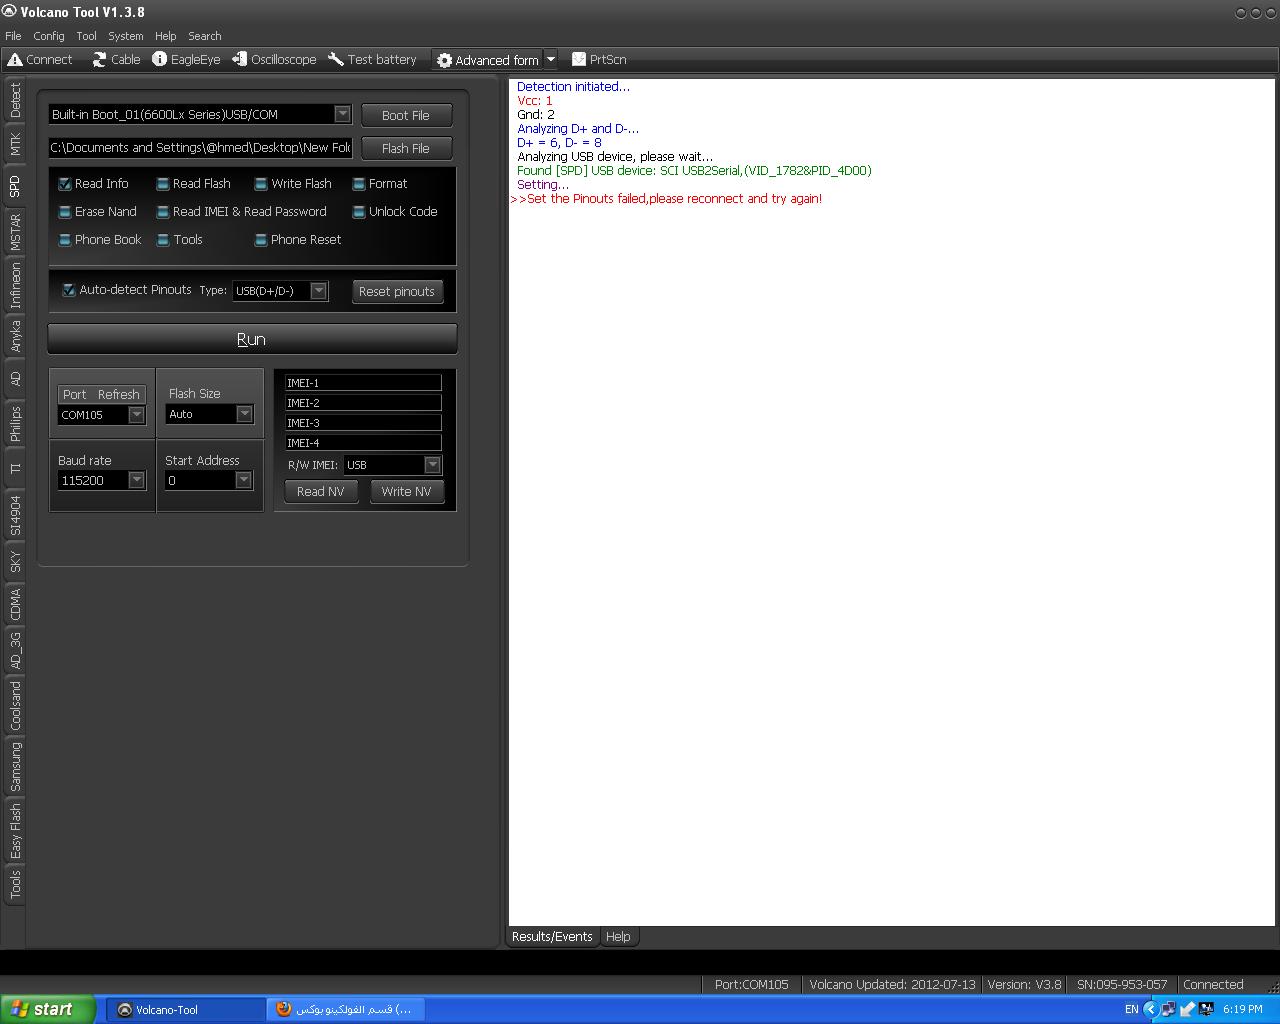1280x1024 pixels.
Task: Click the Read NV button
Action: point(321,491)
